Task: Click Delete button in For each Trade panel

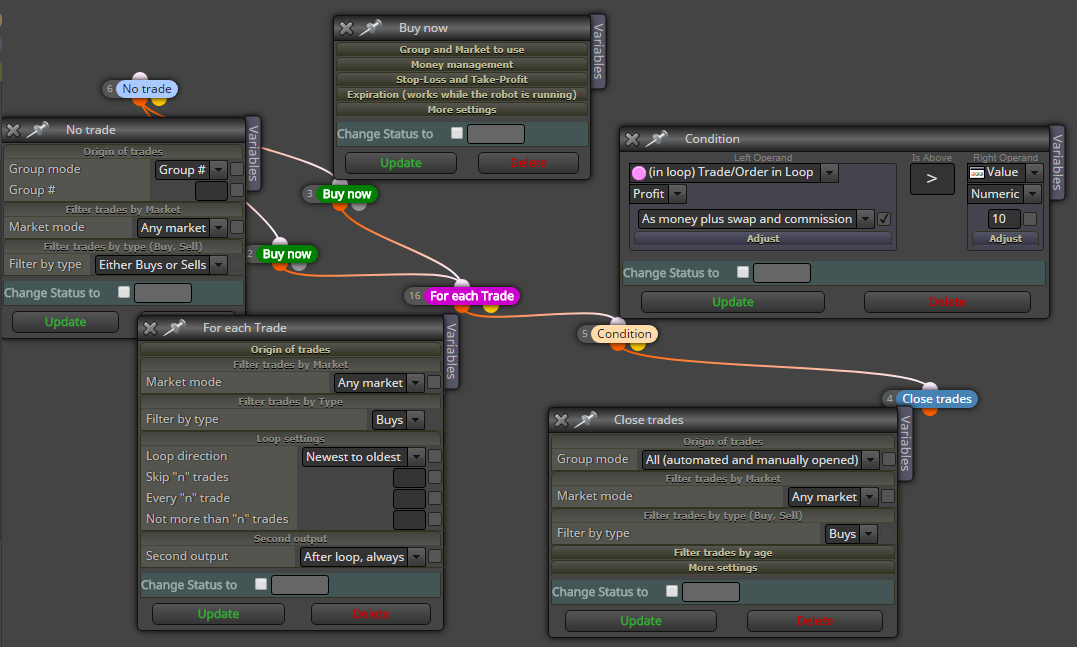Action: pyautogui.click(x=370, y=614)
